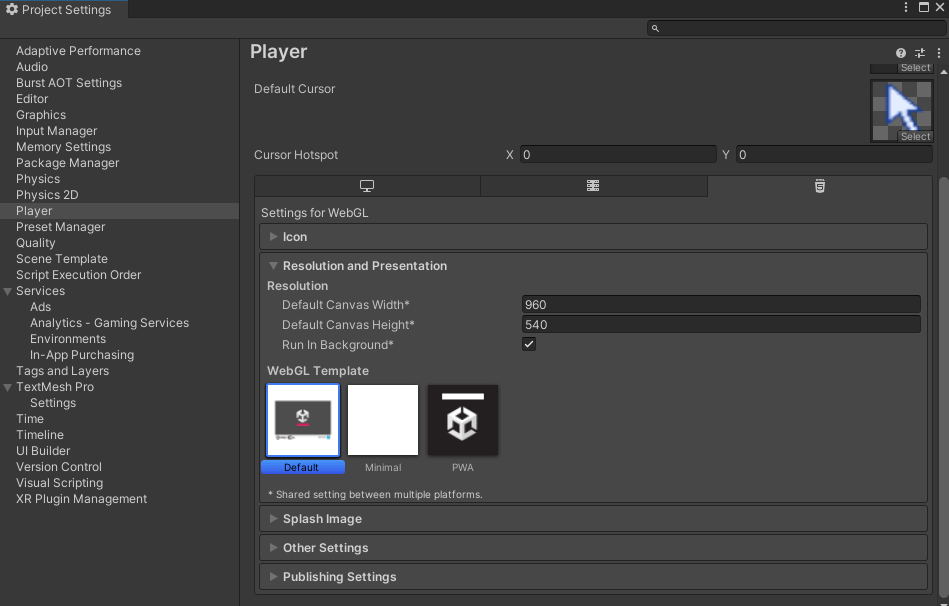The image size is (949, 606).
Task: Open Preset Manager settings
Action: [61, 227]
